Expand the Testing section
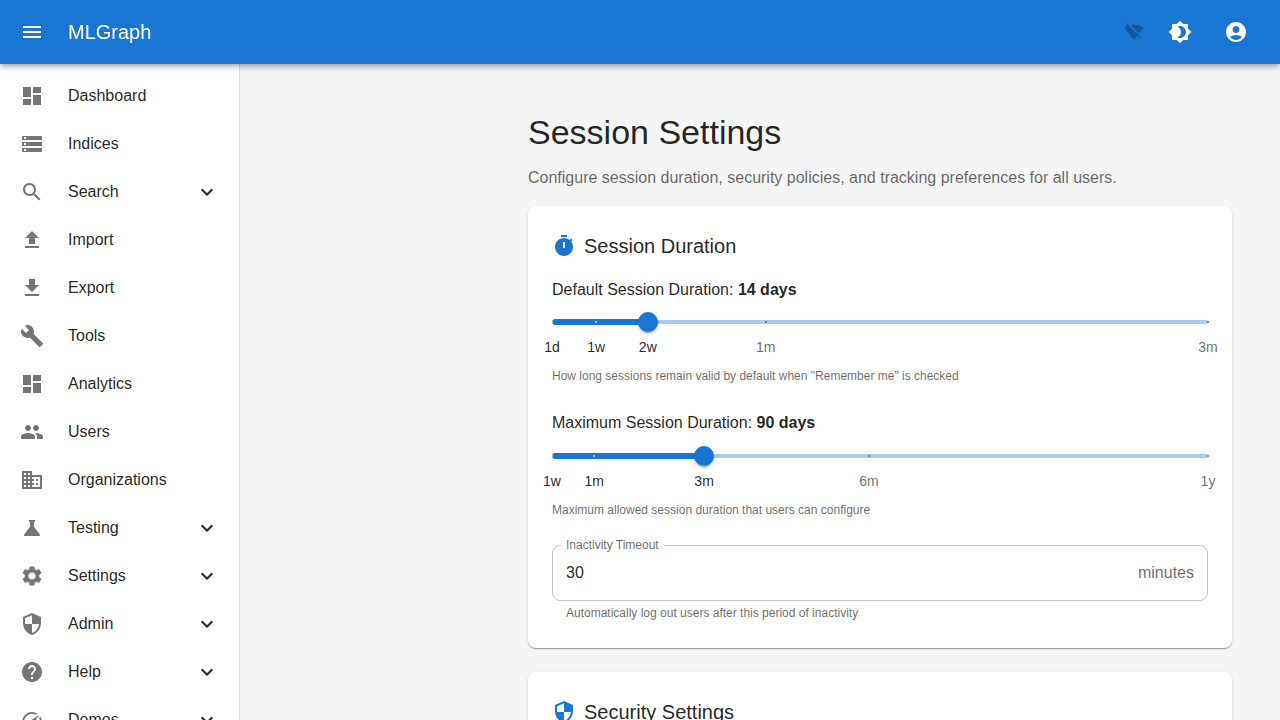 point(207,527)
